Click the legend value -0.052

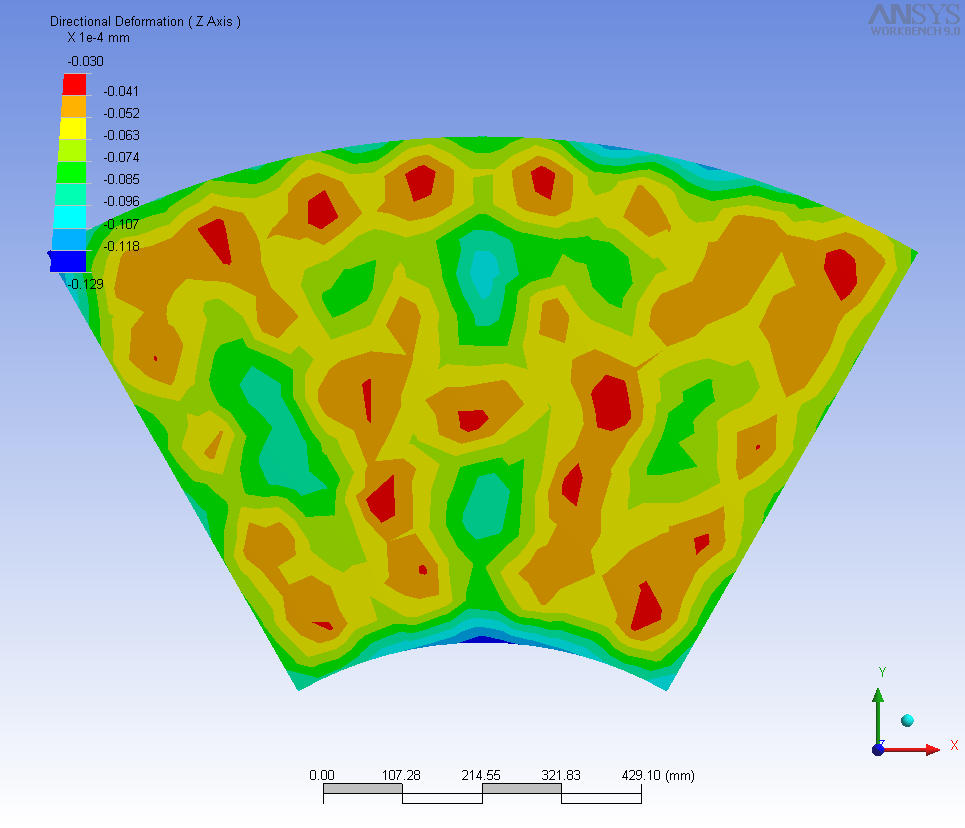[121, 113]
